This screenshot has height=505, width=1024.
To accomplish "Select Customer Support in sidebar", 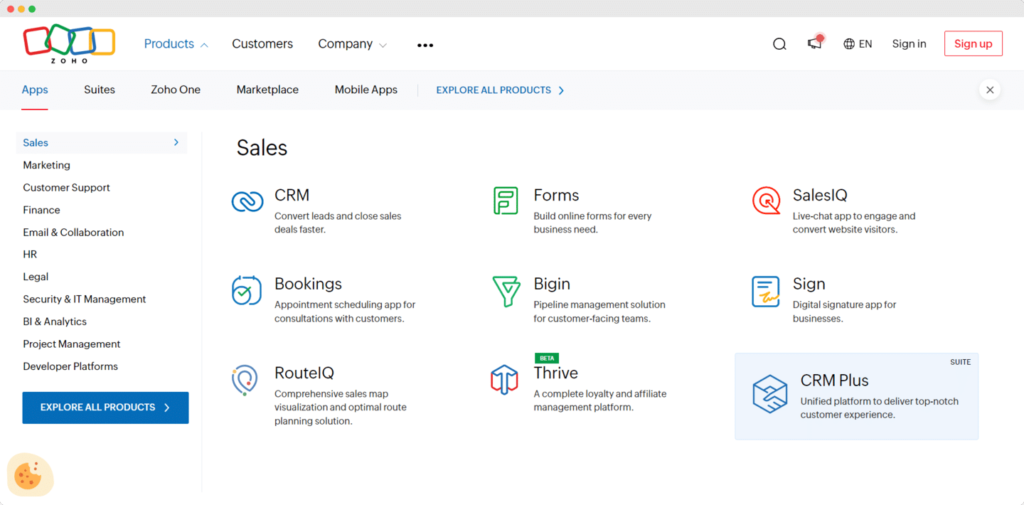I will tap(66, 188).
